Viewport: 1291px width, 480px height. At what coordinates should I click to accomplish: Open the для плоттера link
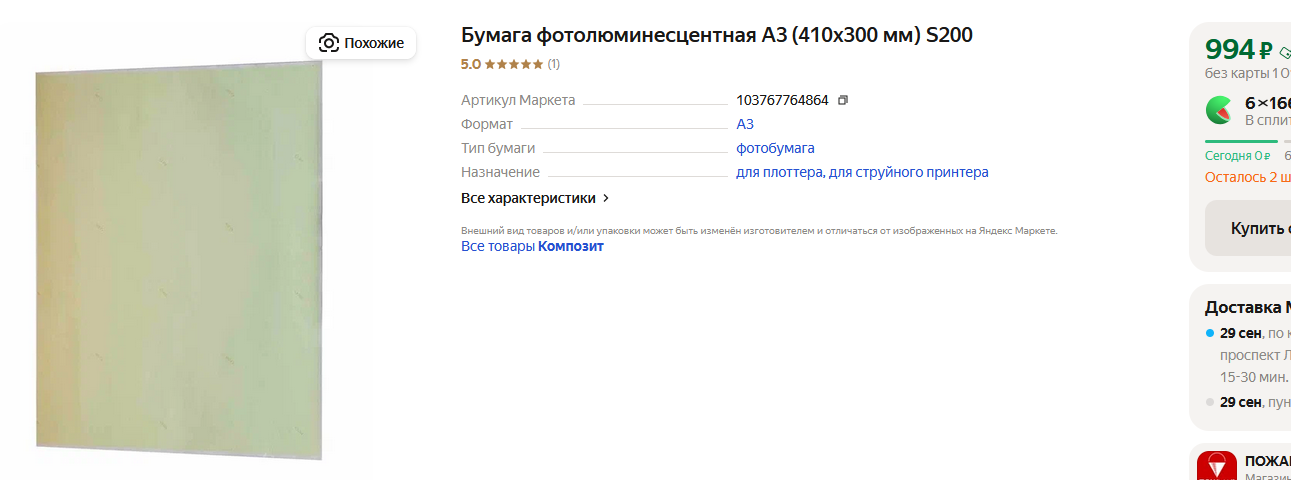(780, 172)
